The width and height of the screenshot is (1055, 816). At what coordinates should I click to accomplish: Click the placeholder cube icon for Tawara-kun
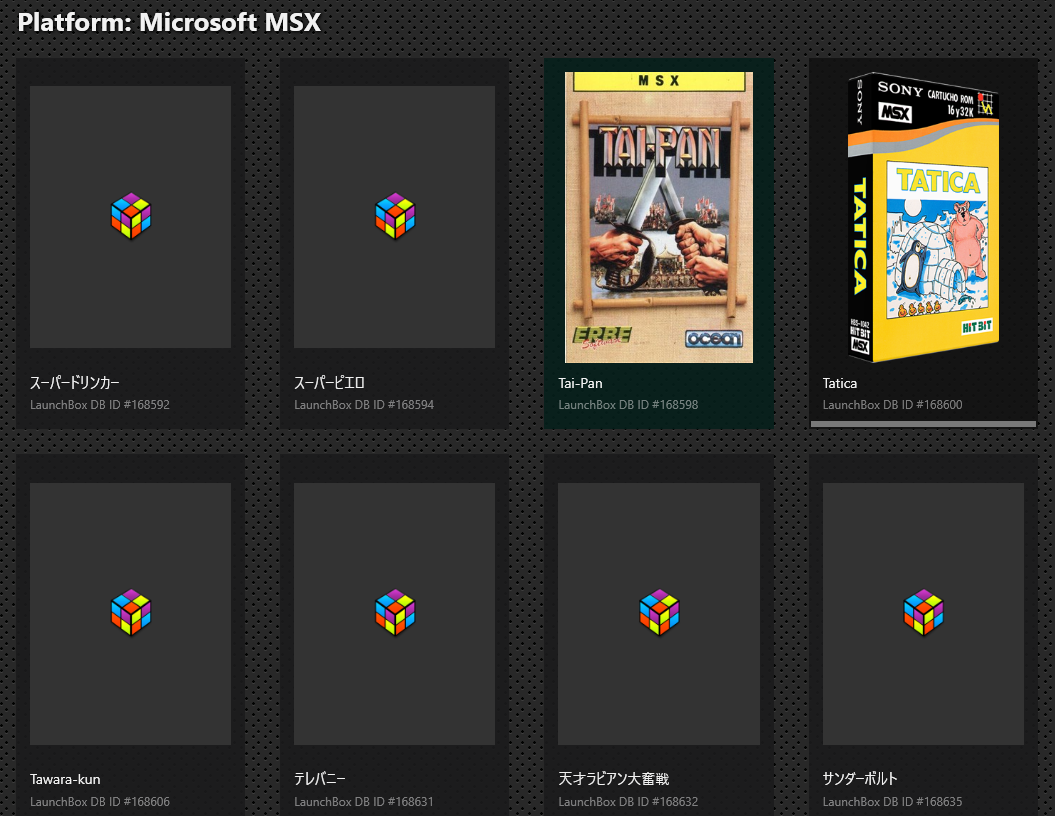point(131,613)
